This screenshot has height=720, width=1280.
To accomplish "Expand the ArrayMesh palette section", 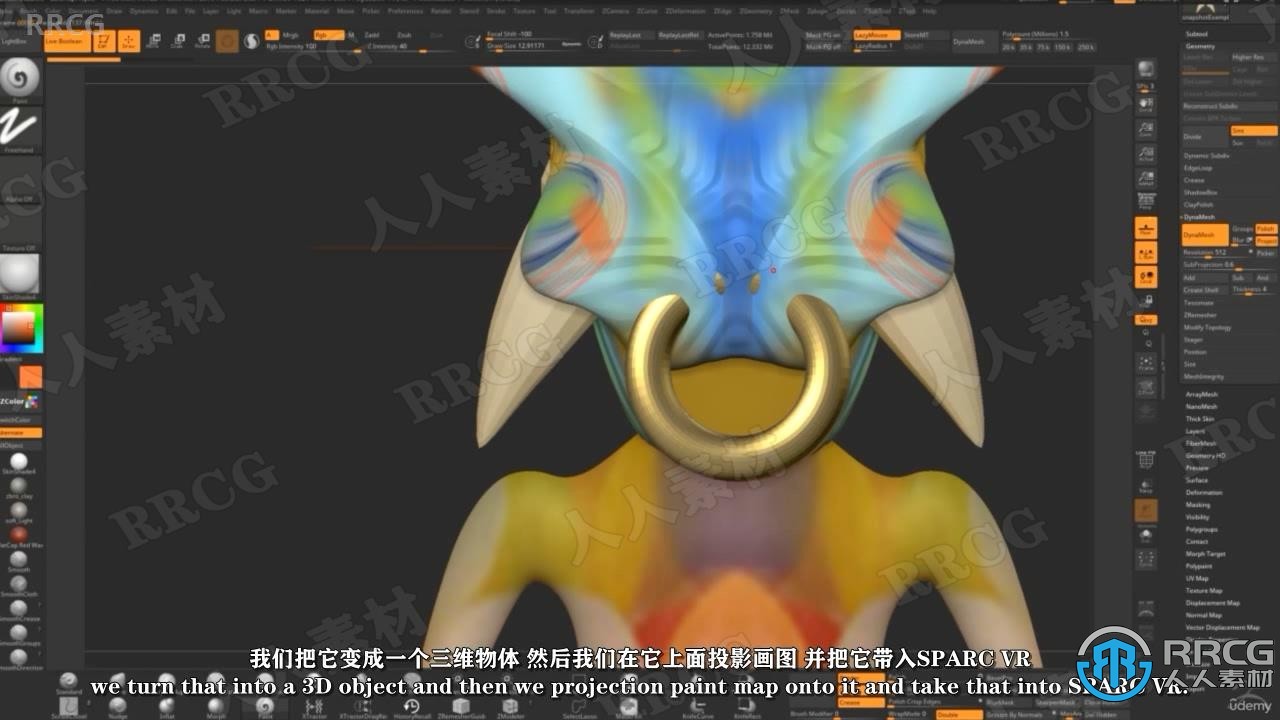I will tap(1202, 394).
